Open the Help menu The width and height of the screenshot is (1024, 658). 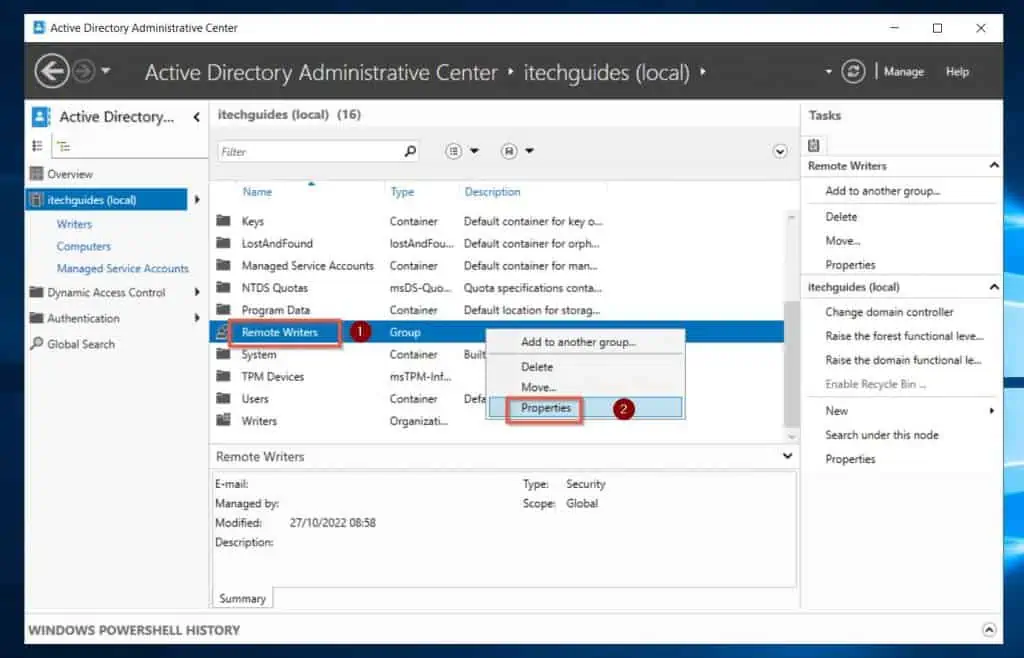pos(957,72)
